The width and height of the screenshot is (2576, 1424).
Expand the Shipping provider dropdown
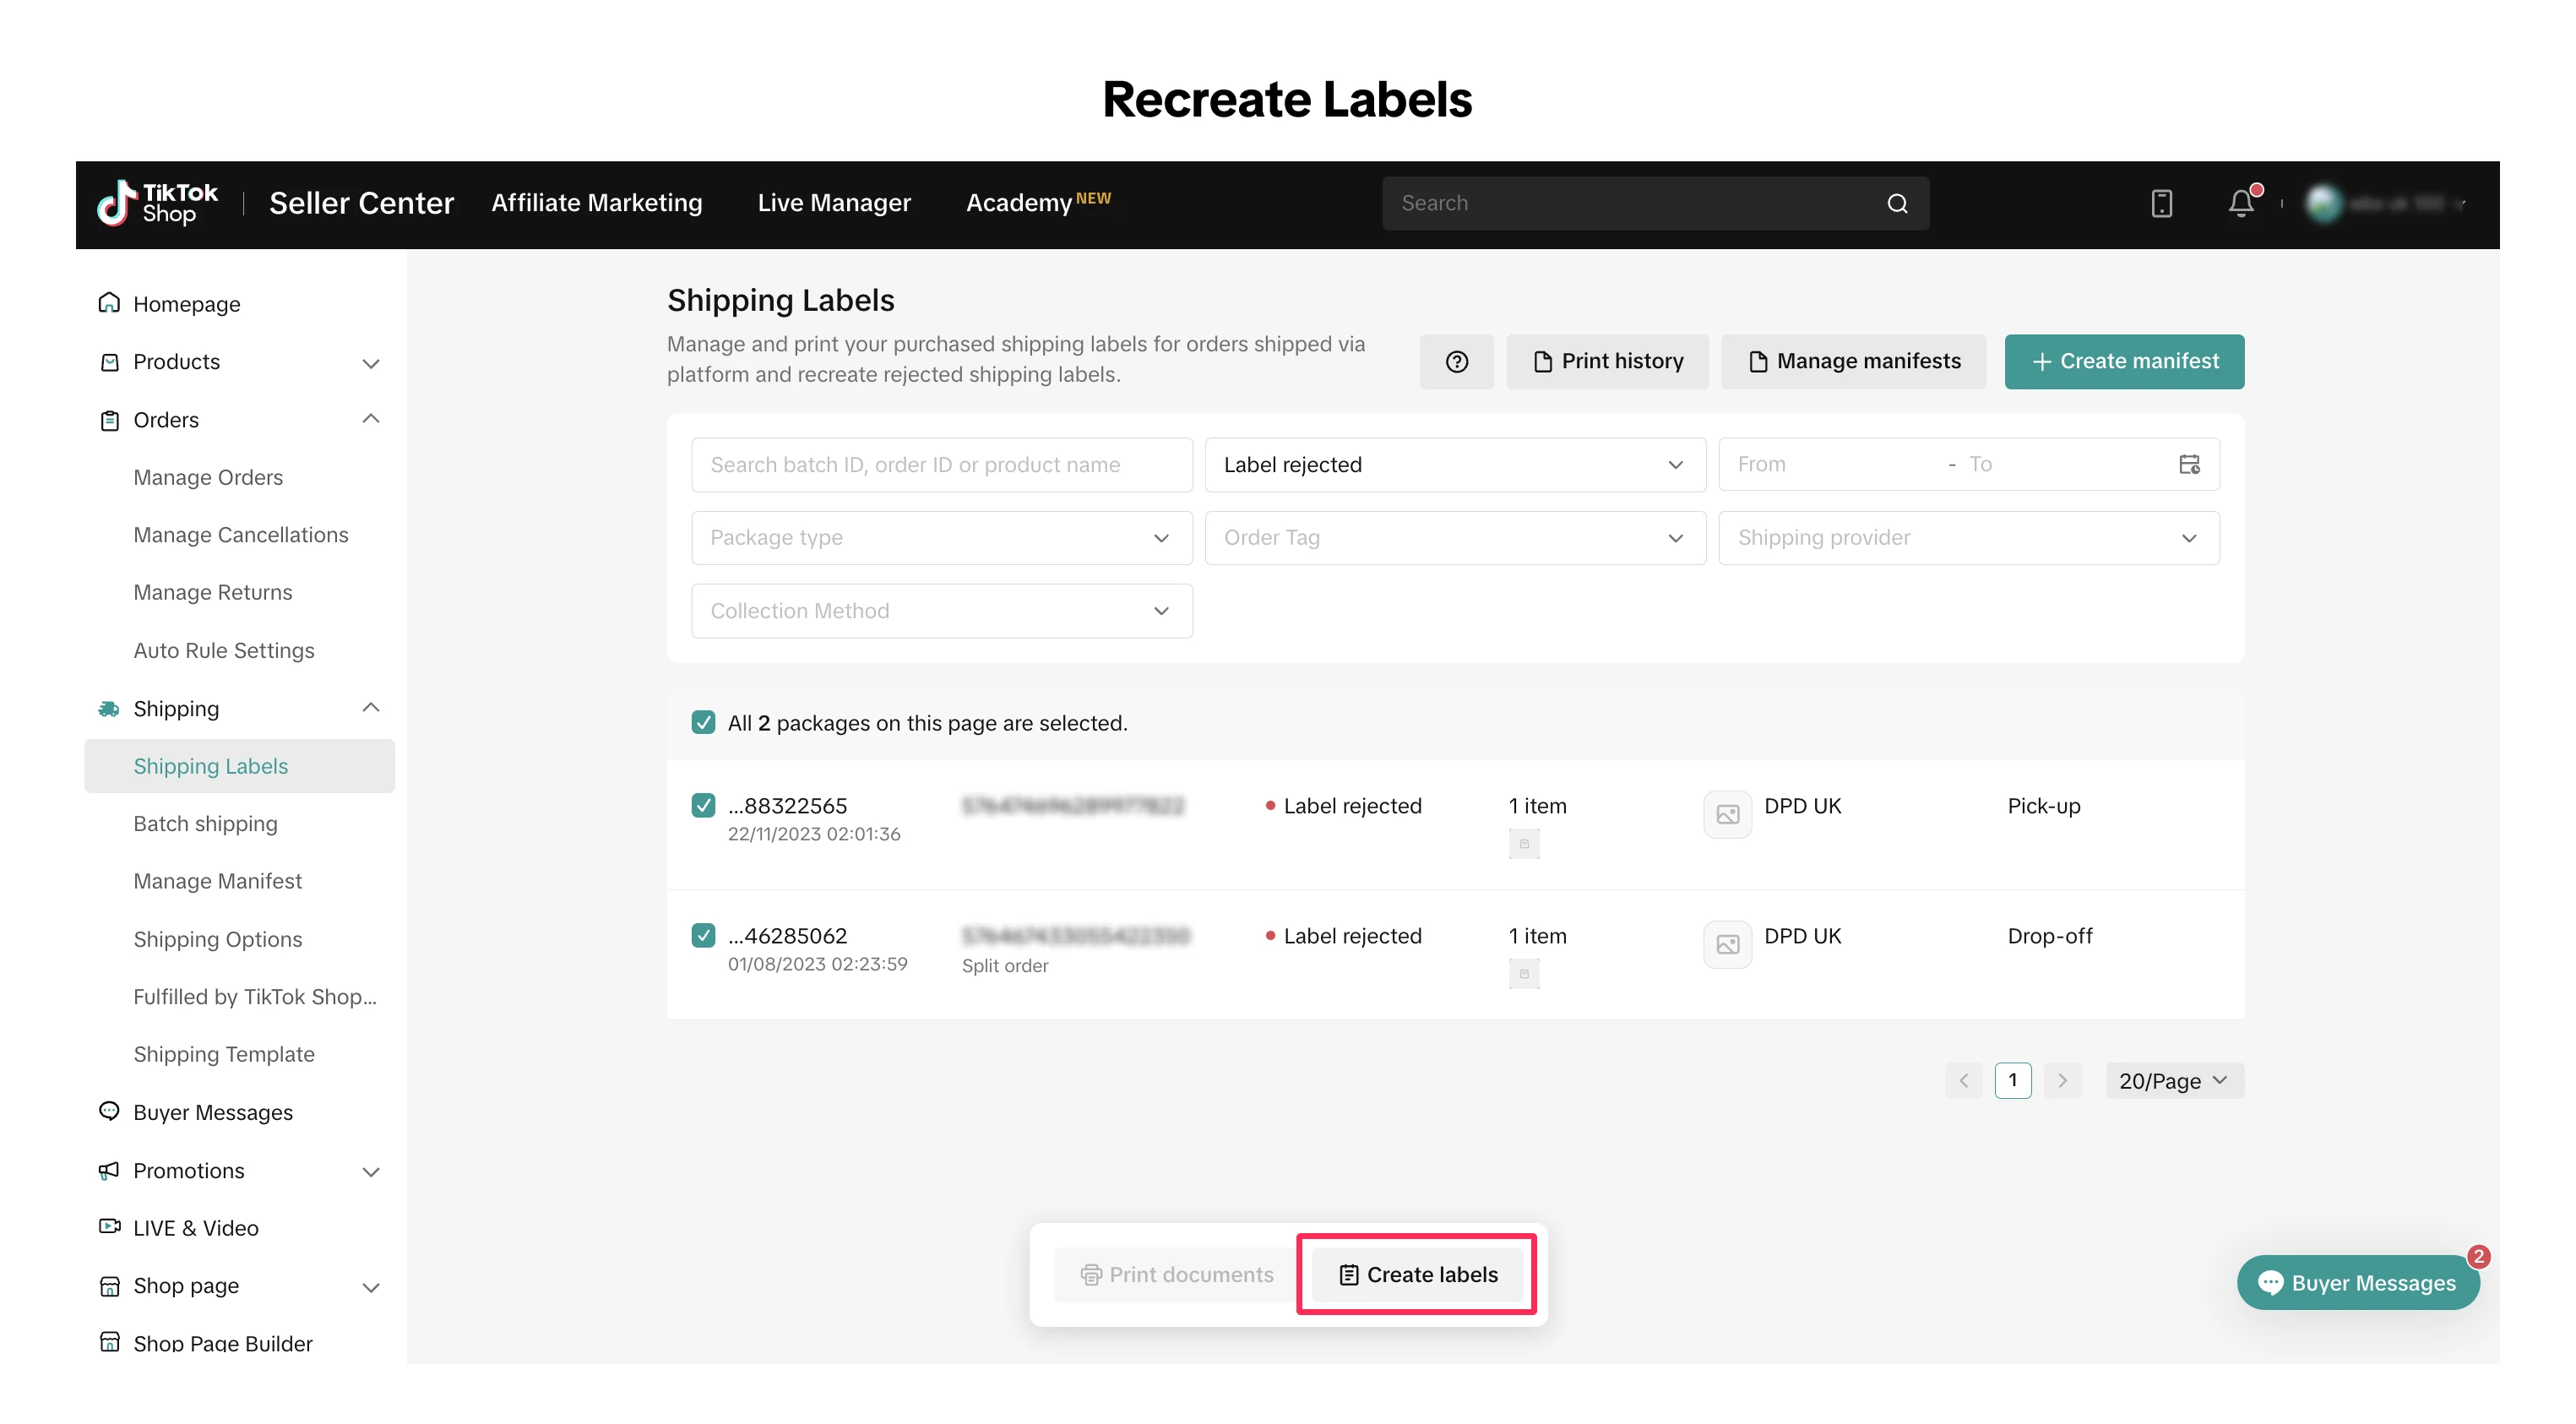[x=1967, y=538]
